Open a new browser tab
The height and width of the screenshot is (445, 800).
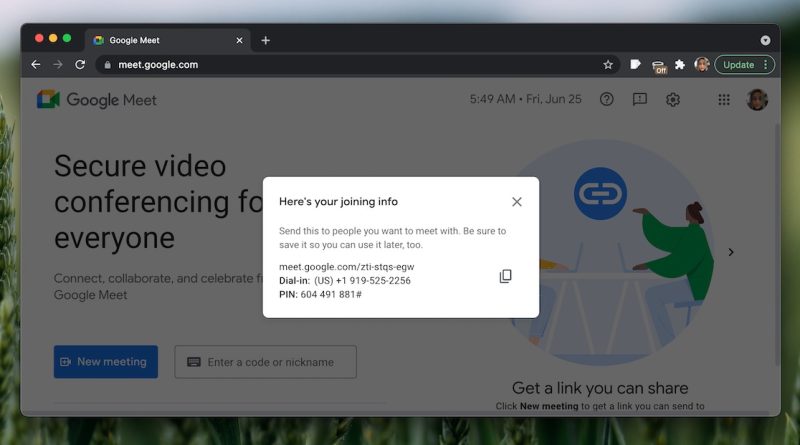point(266,40)
